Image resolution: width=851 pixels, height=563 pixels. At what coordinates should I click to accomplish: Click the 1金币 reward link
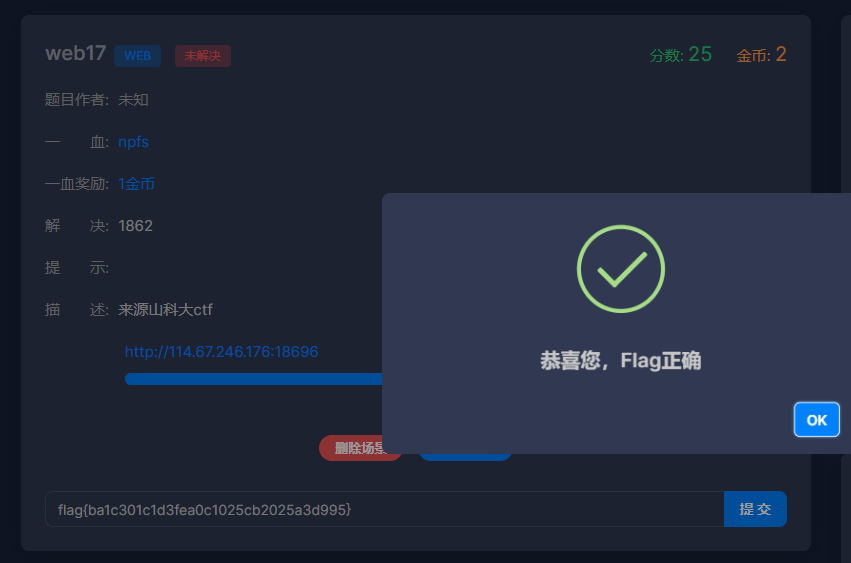click(136, 184)
